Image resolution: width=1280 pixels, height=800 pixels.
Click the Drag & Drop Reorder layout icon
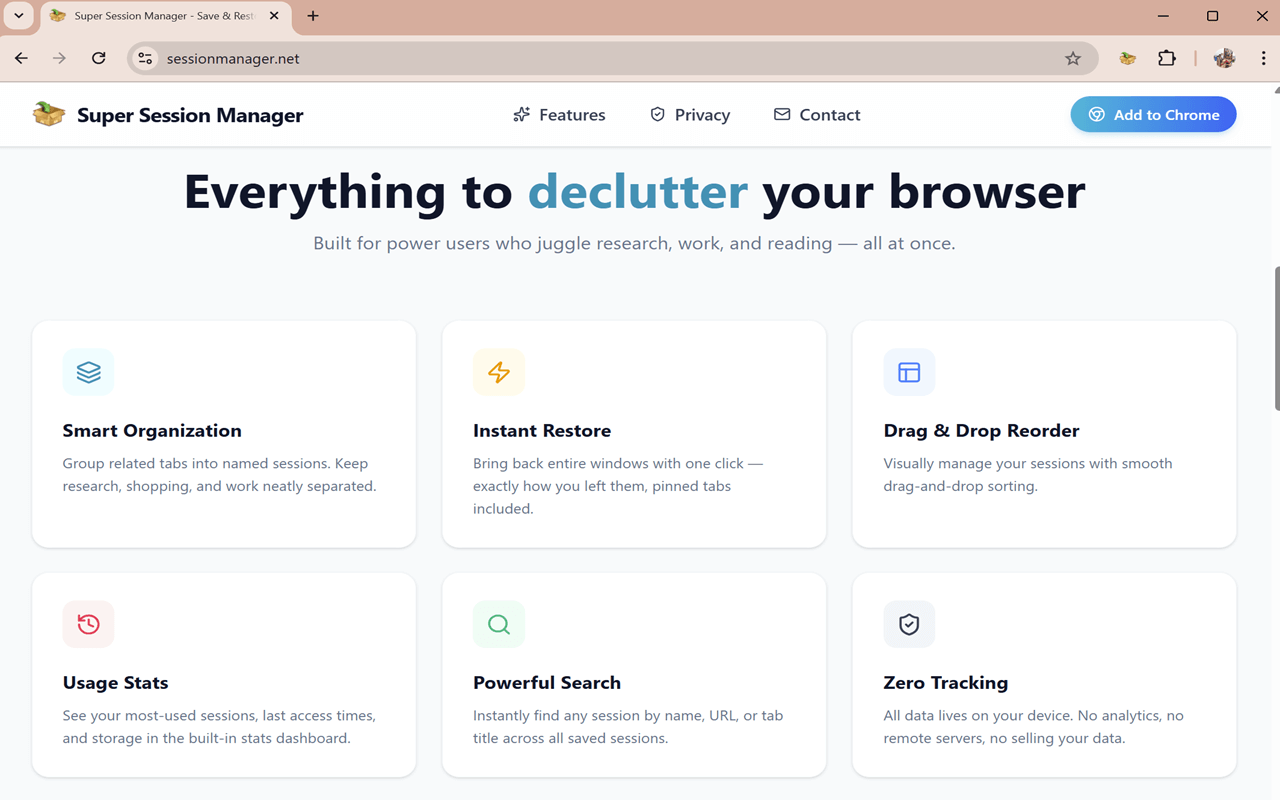(909, 372)
